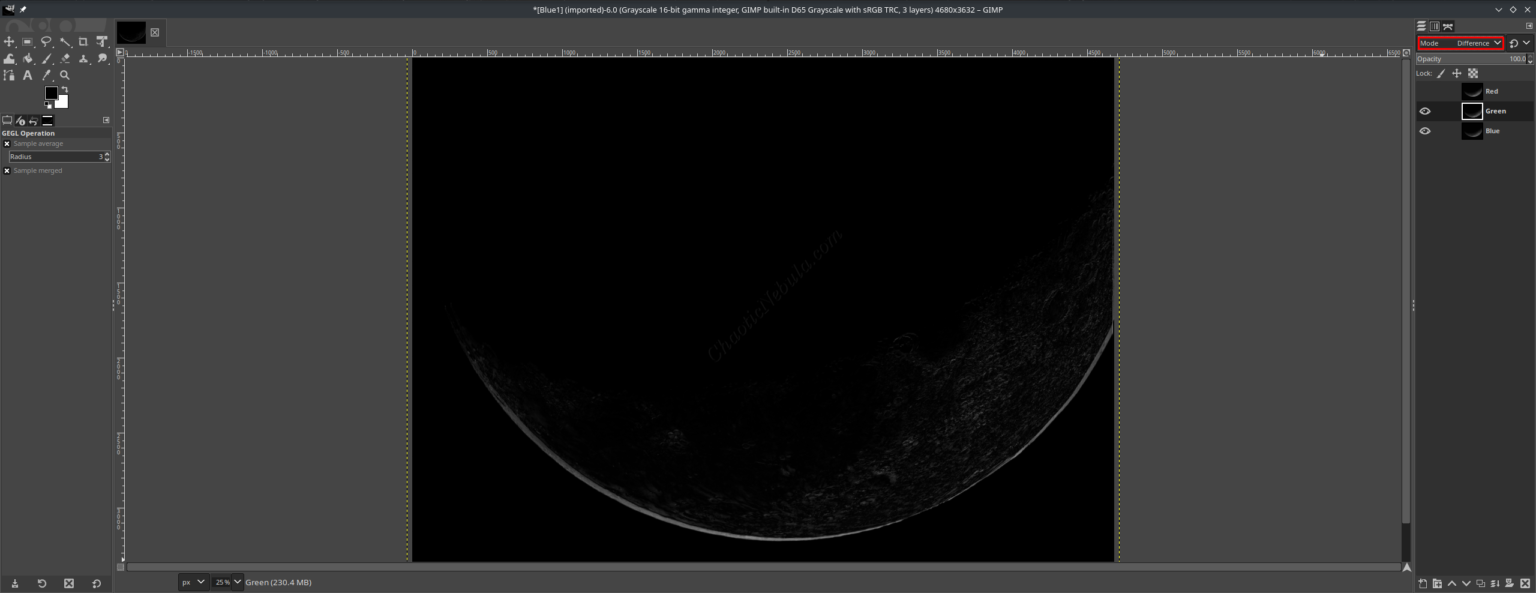Image resolution: width=1536 pixels, height=593 pixels.
Task: Delete the selected Green layer
Action: point(1525,583)
